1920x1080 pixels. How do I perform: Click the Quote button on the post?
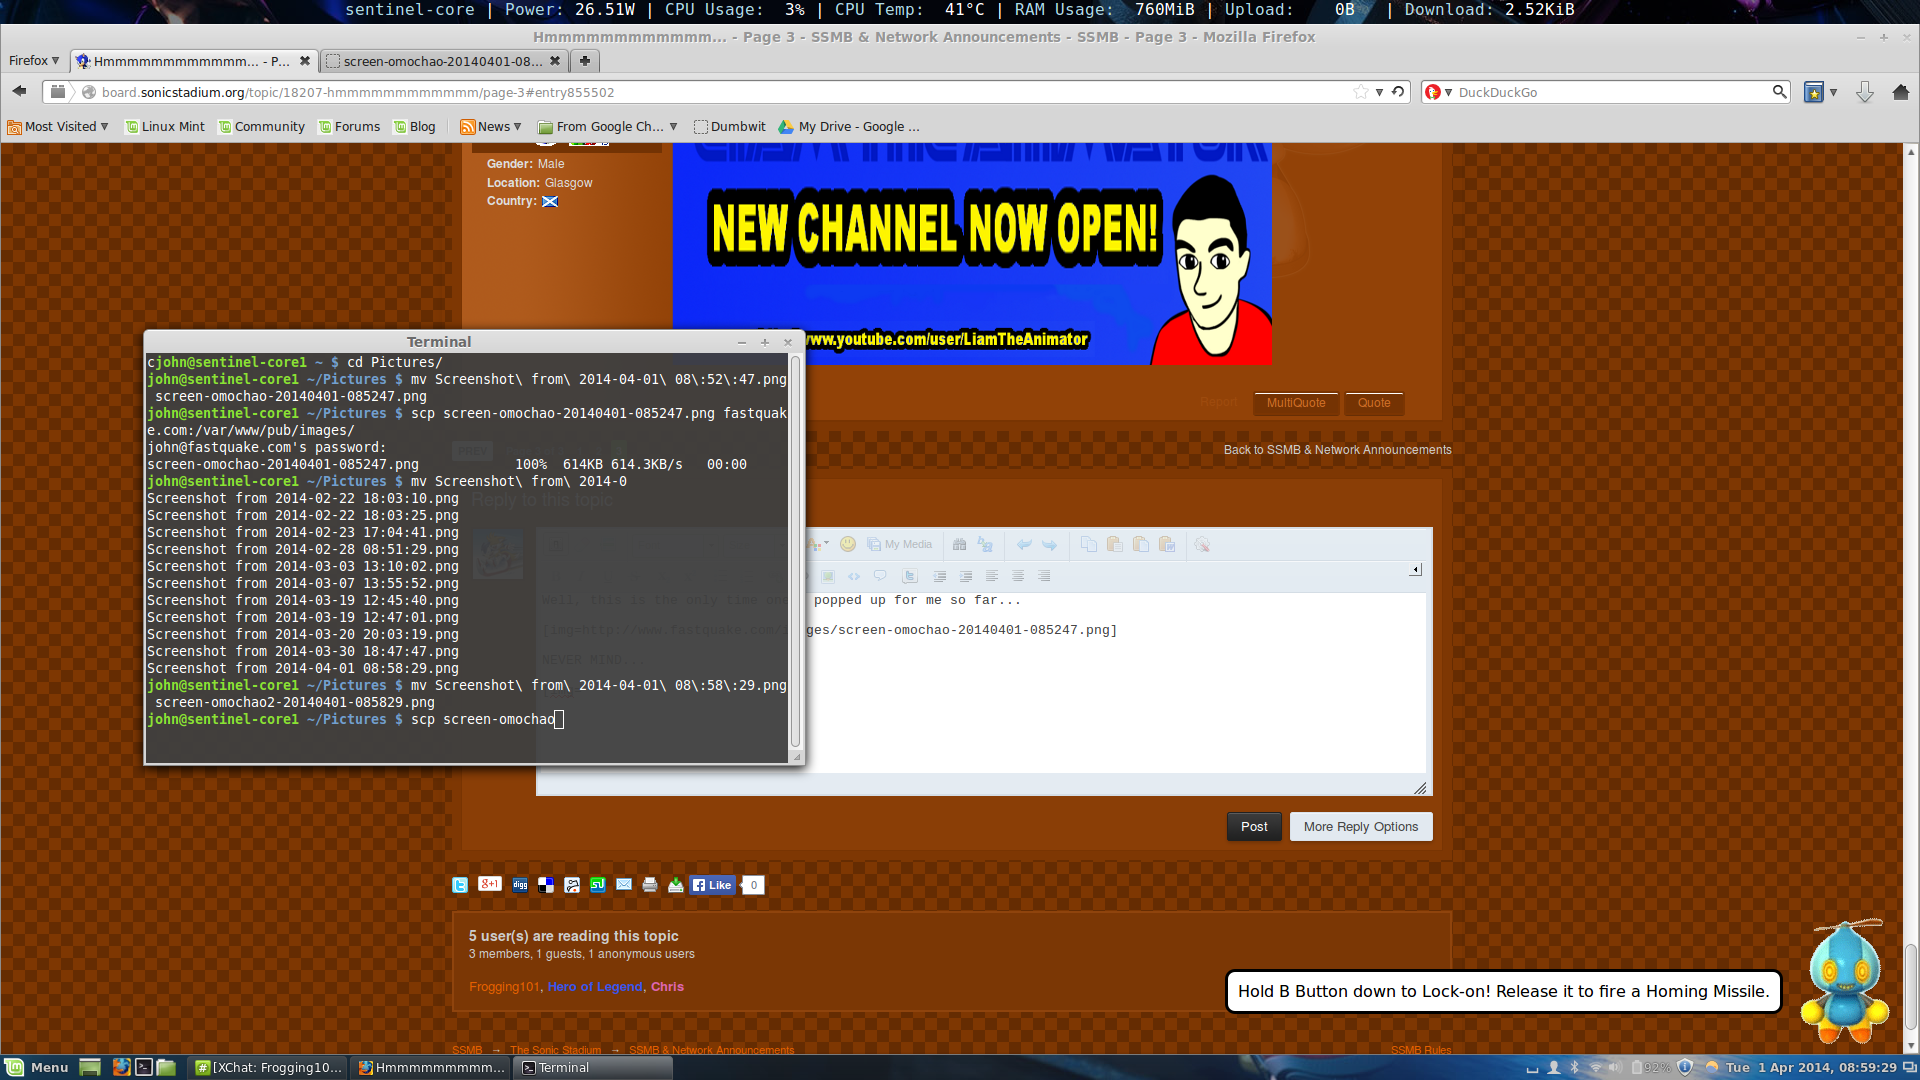(x=1374, y=403)
